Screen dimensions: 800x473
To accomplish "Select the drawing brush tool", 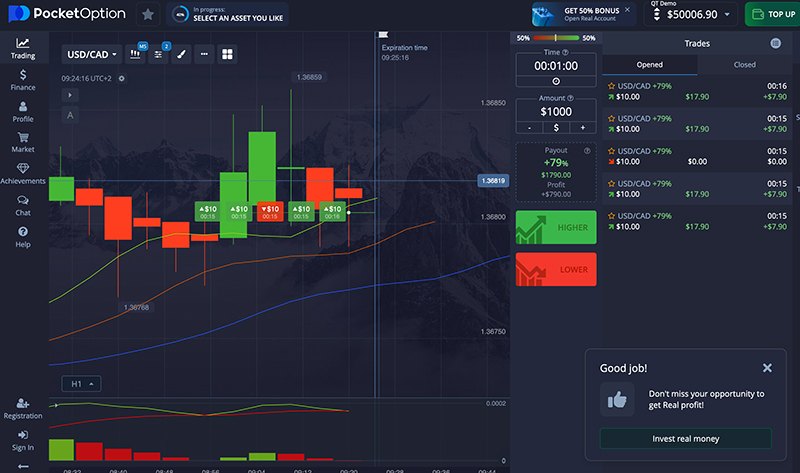I will click(181, 54).
